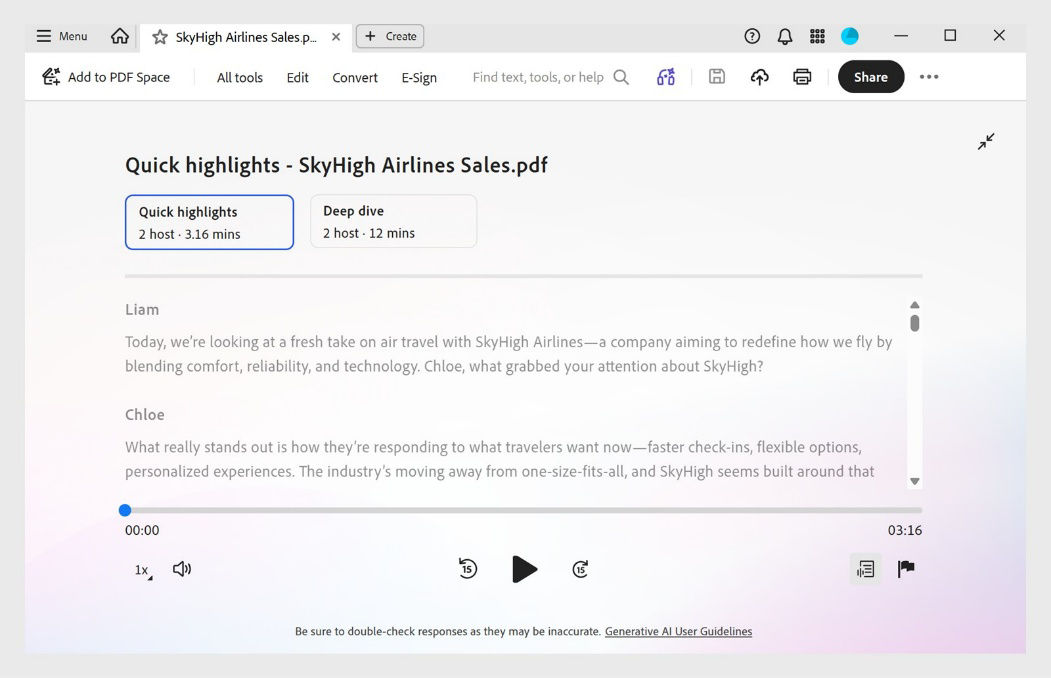Mute the audio with the speaker icon

point(182,568)
